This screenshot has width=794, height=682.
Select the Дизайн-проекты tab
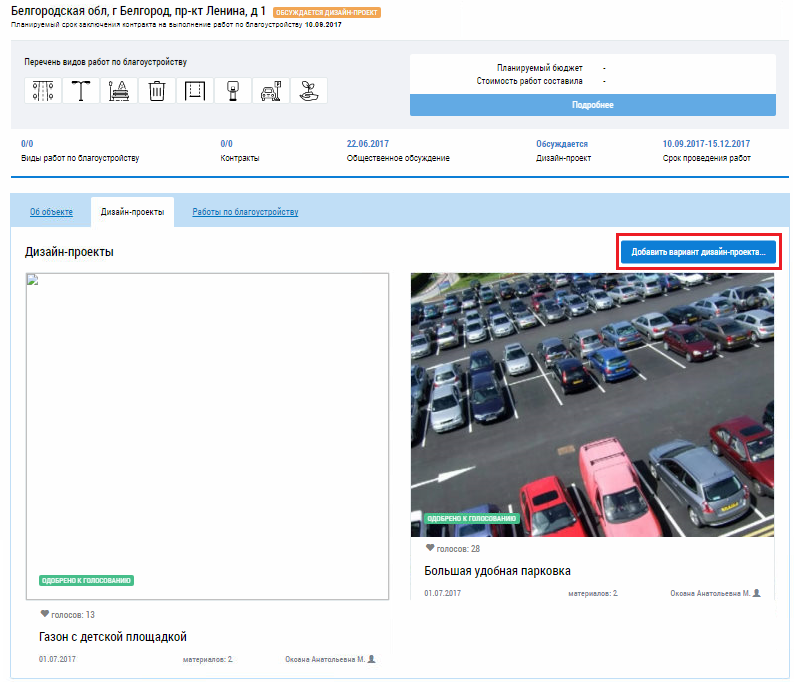[132, 212]
